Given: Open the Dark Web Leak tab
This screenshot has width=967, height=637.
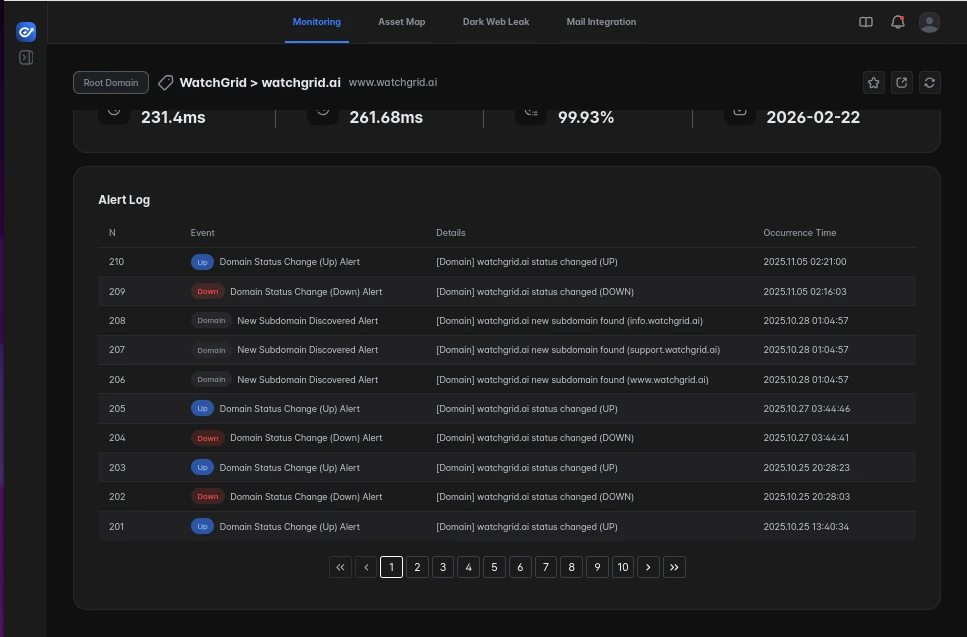Looking at the screenshot, I should tap(496, 22).
